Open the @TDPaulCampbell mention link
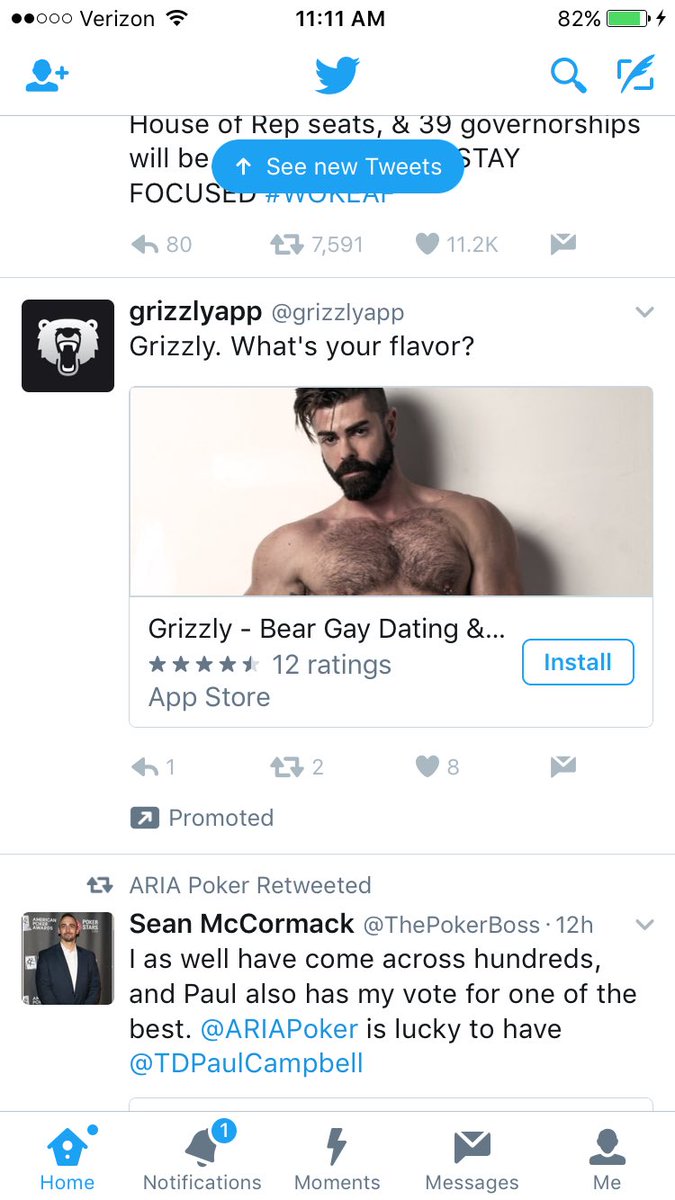Image resolution: width=675 pixels, height=1200 pixels. point(246,1063)
